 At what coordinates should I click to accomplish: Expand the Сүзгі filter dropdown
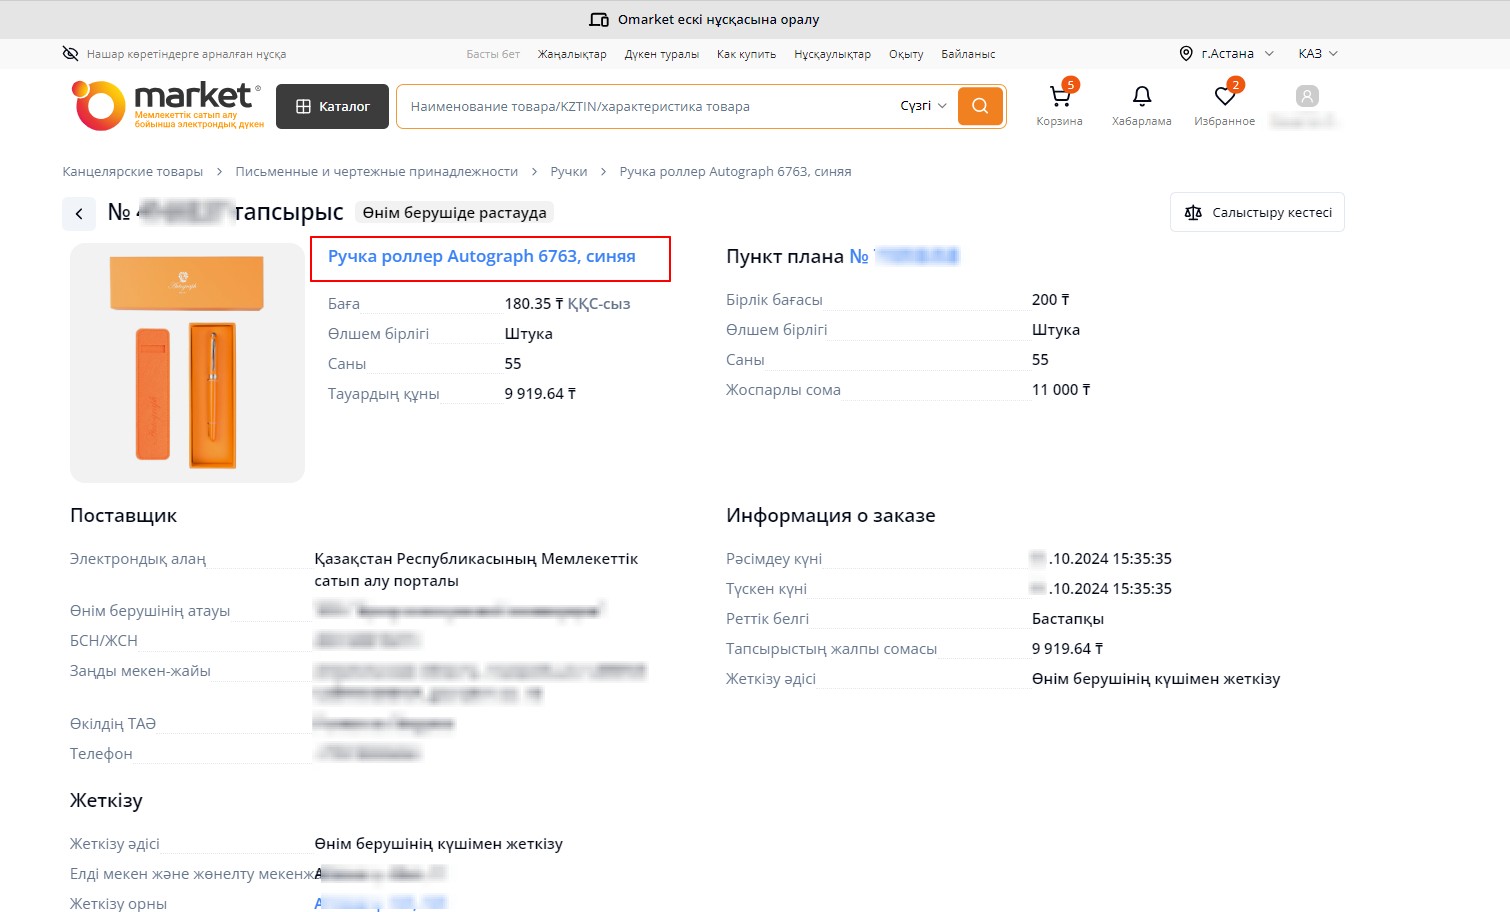point(922,106)
